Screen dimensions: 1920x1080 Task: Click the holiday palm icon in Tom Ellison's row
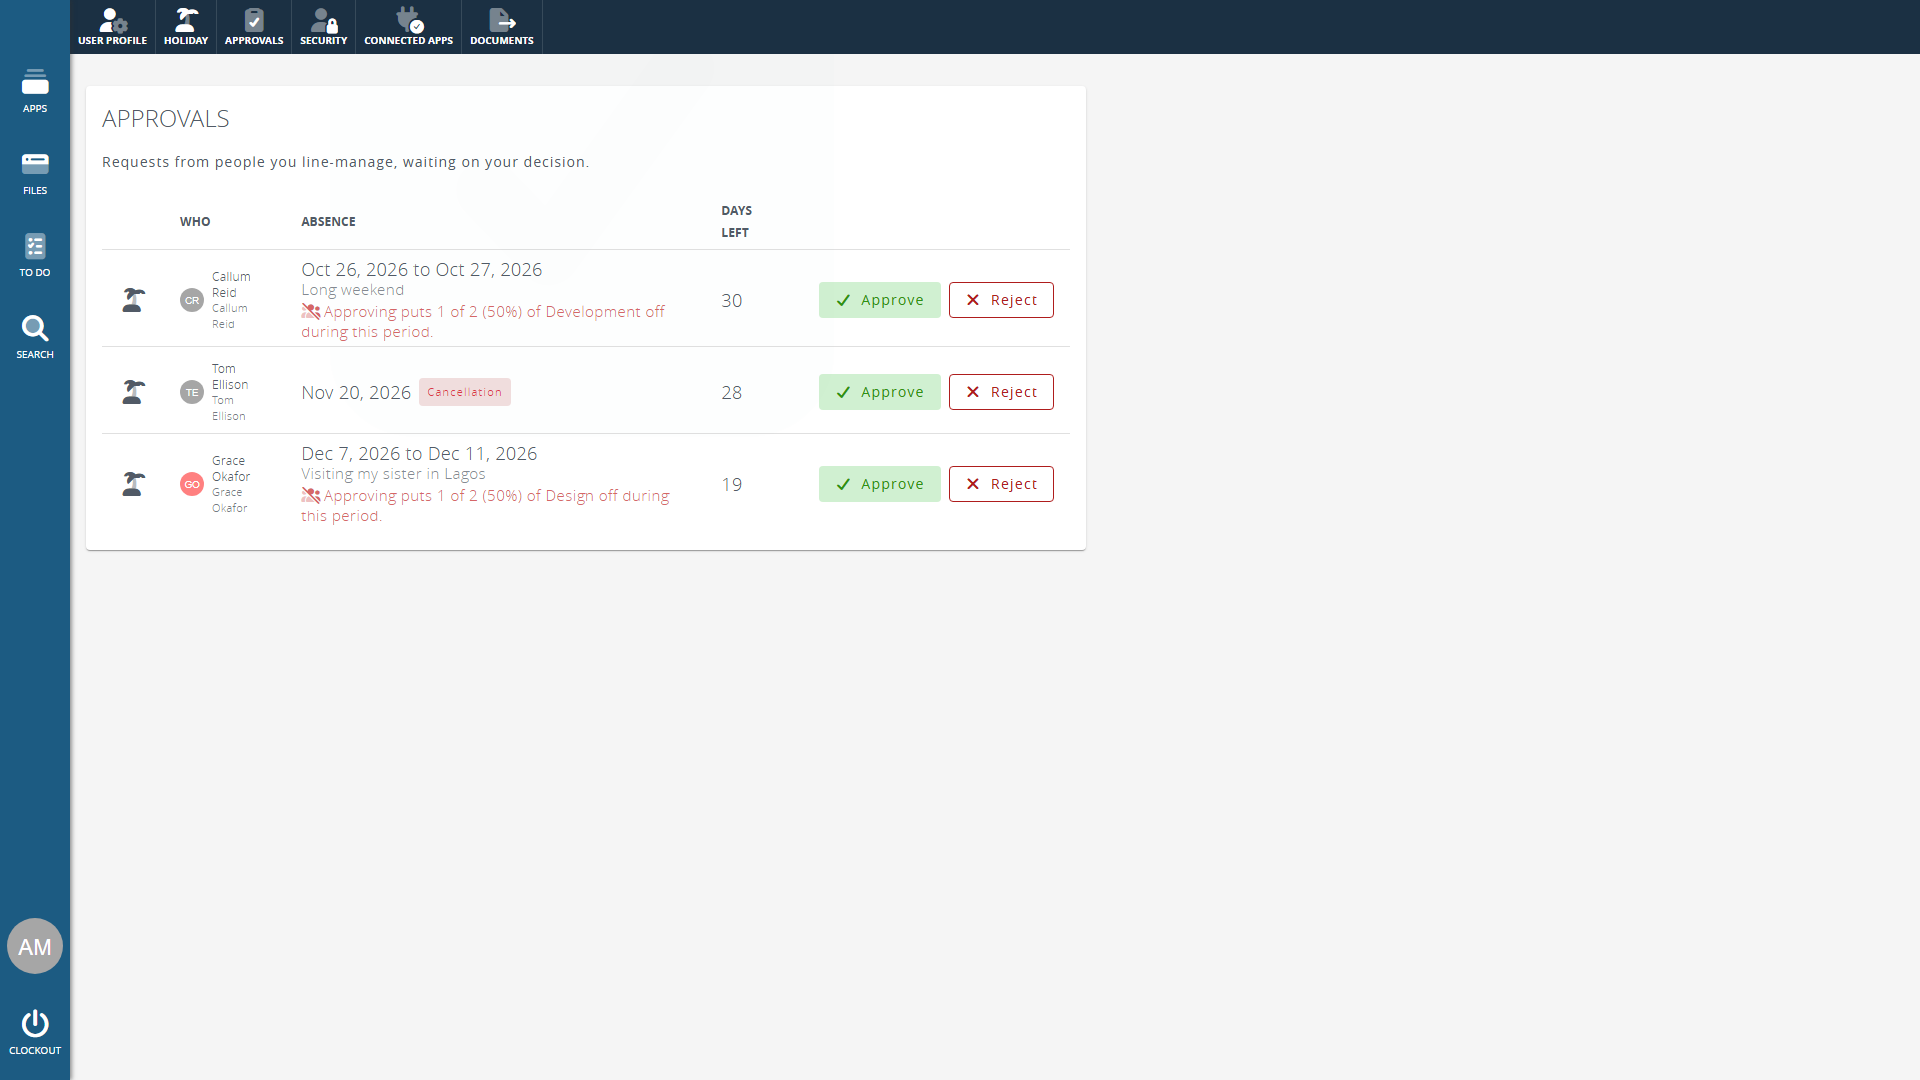(133, 392)
